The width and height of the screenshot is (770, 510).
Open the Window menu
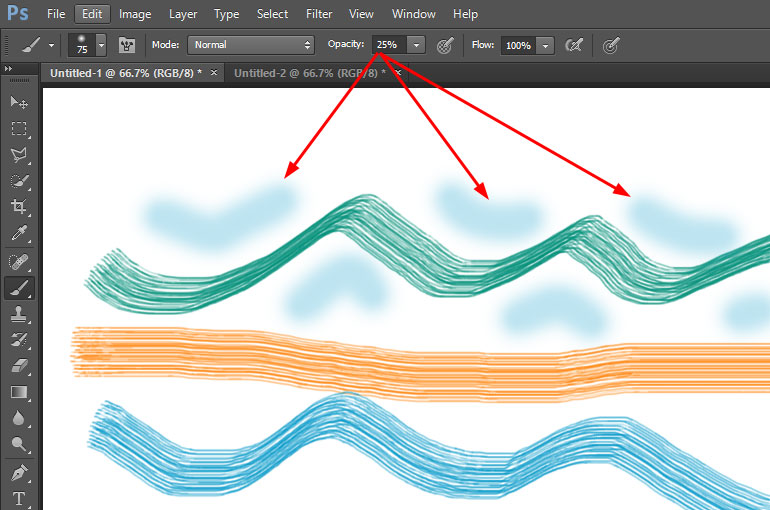(x=413, y=14)
